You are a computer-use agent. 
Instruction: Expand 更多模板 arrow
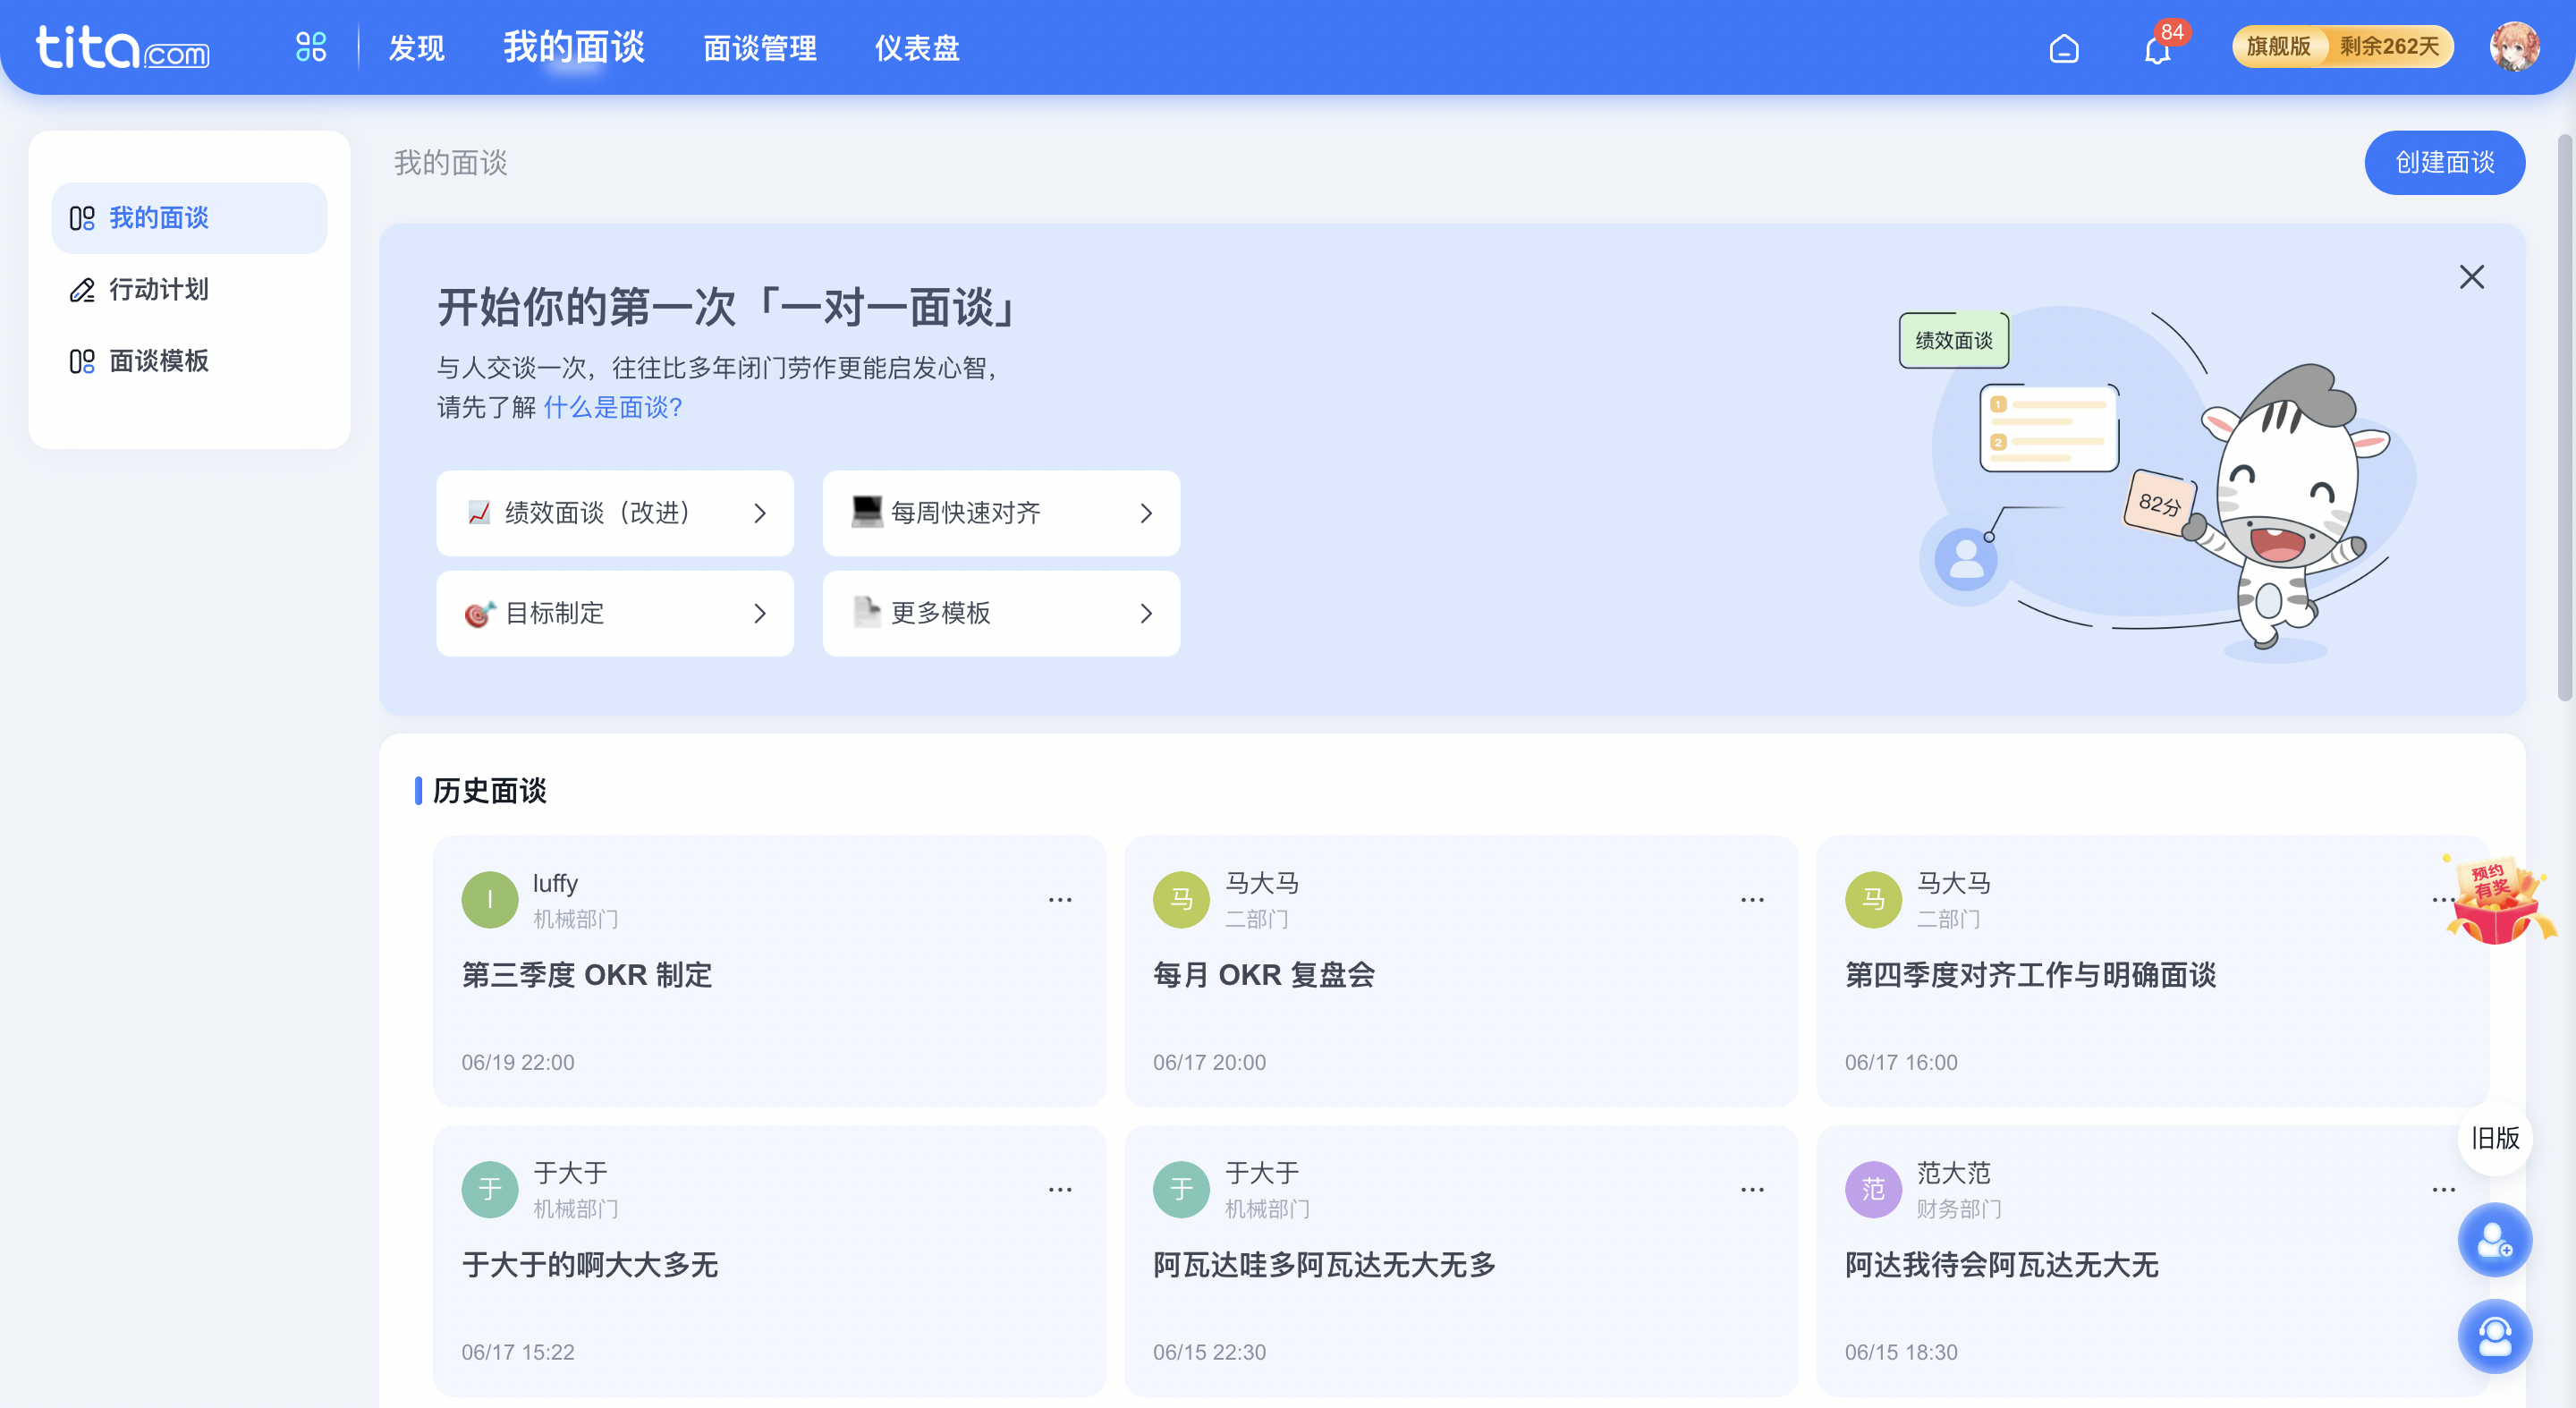coord(1146,613)
